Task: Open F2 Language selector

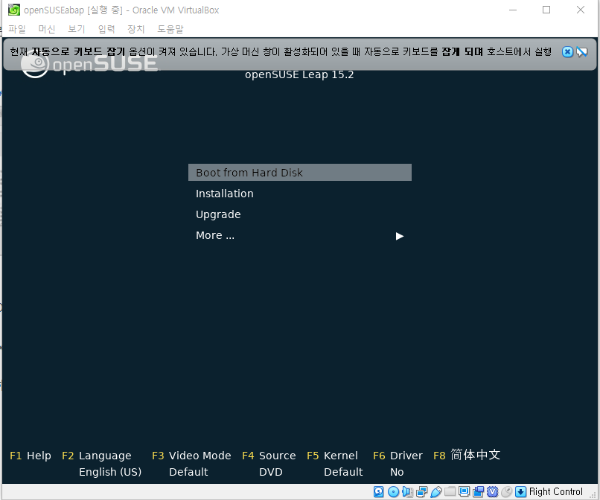Action: point(96,456)
